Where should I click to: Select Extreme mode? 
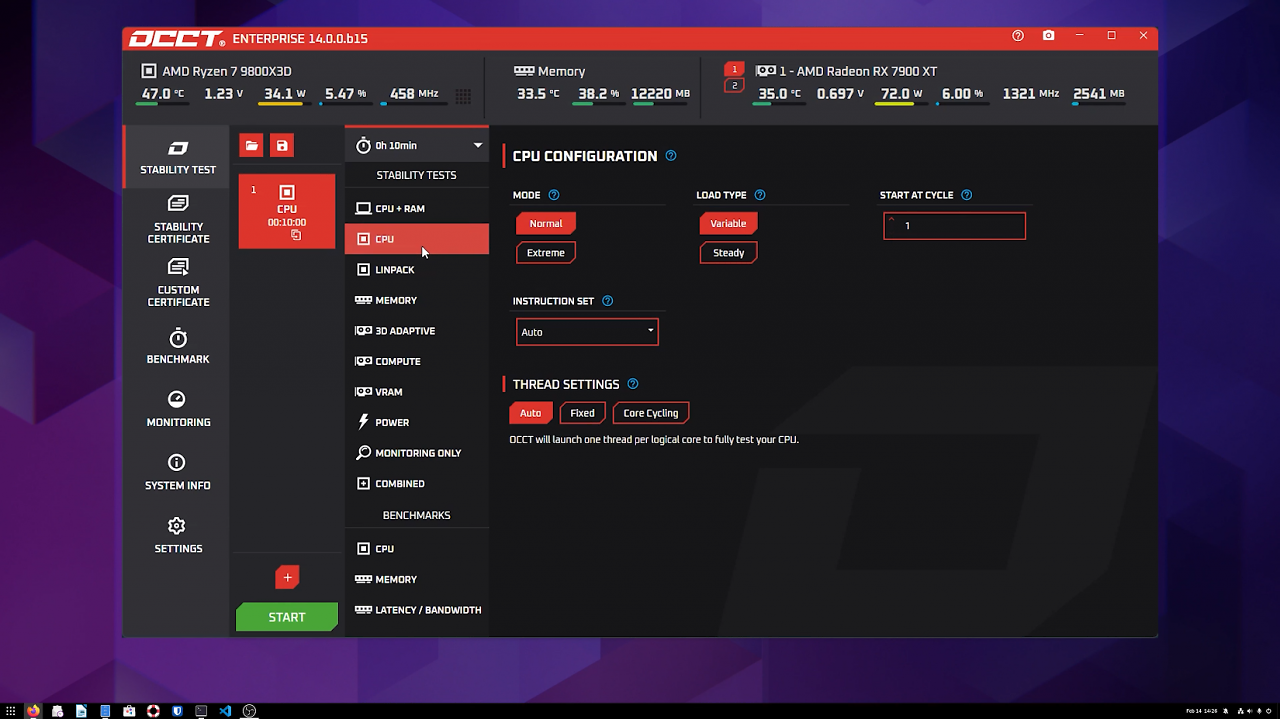546,253
